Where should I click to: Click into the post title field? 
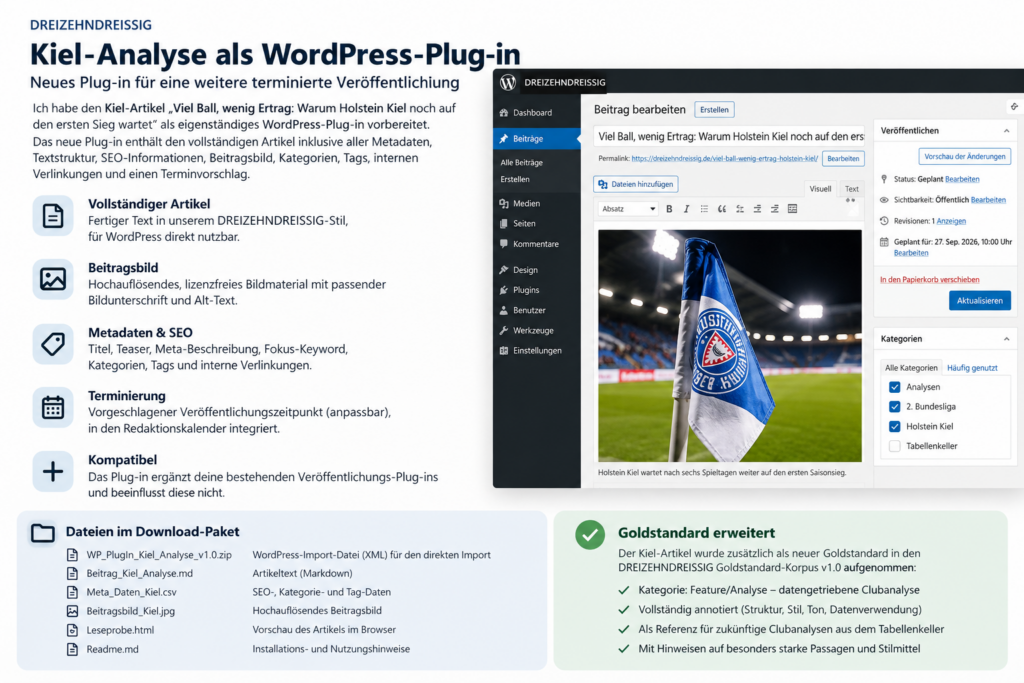[729, 136]
